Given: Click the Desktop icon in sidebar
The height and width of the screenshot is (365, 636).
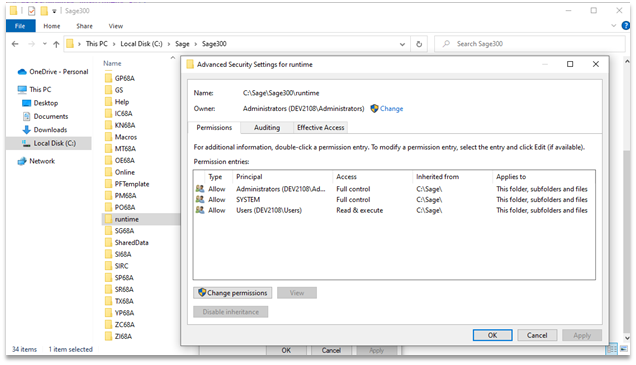Looking at the screenshot, I should (26, 103).
